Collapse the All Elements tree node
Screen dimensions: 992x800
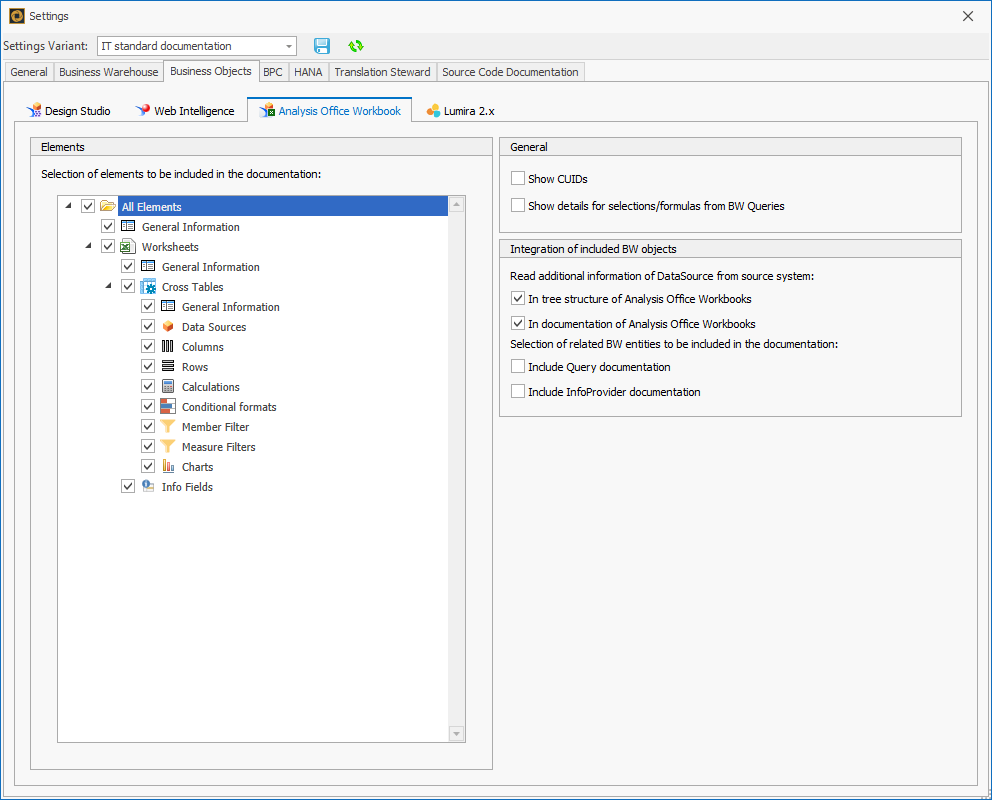coord(68,205)
